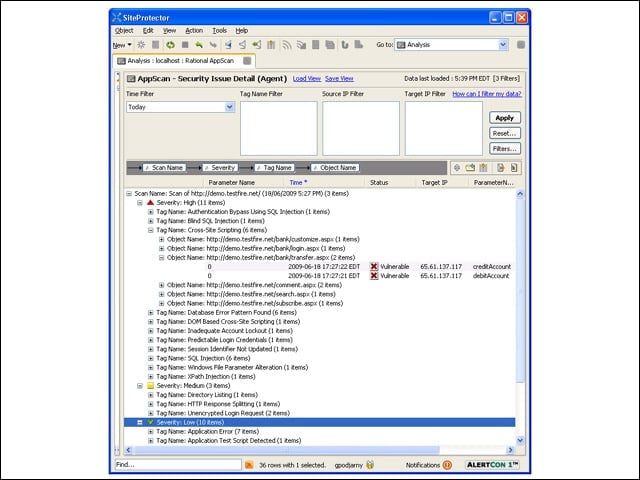This screenshot has height=480, width=640.
Task: Click the green back arrow toolbar icon
Action: point(199,45)
